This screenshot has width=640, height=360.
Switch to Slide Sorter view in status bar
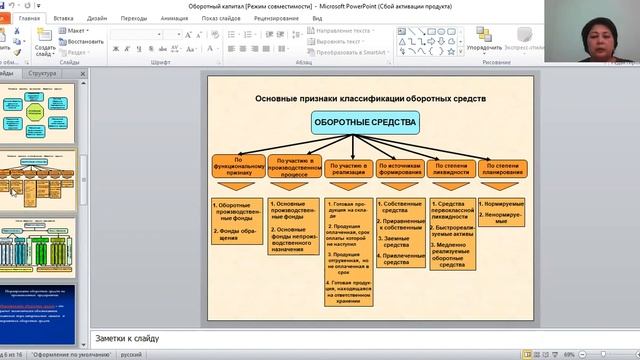click(x=537, y=355)
